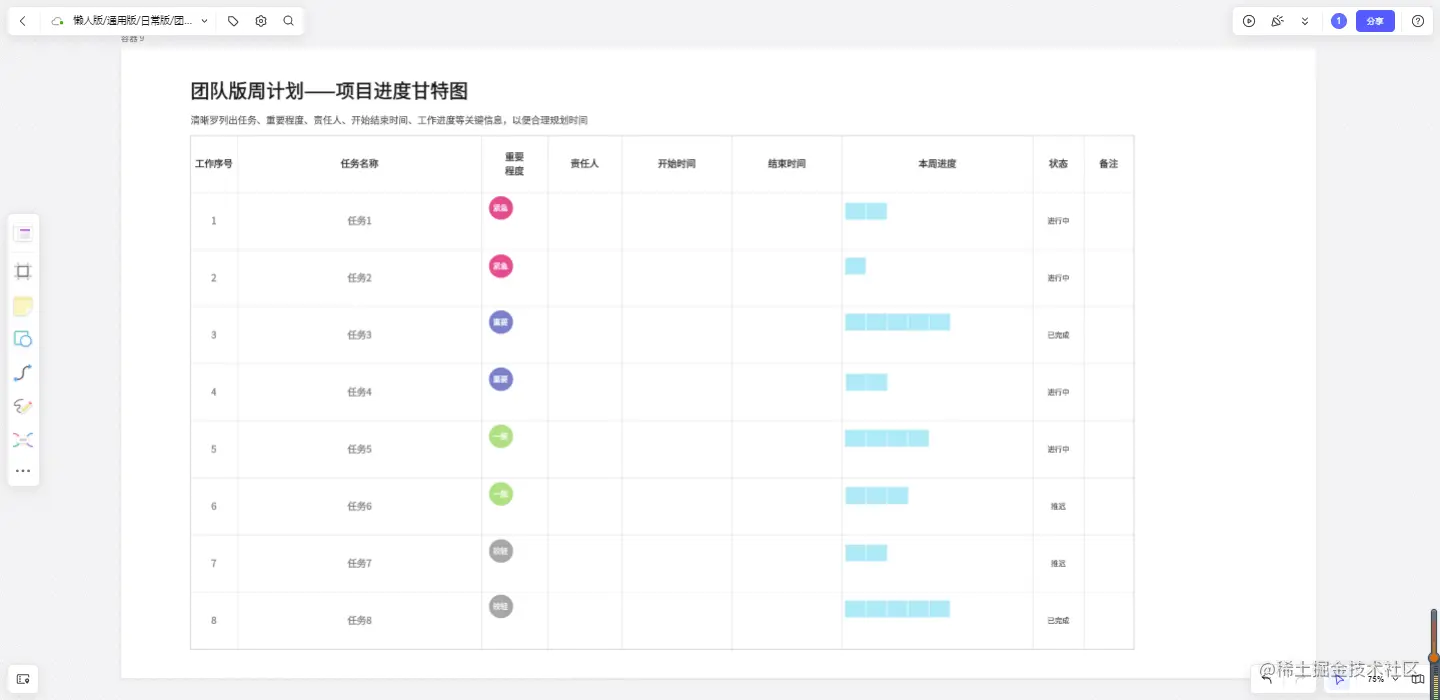Open the frame tool
1440x700 pixels.
[23, 271]
